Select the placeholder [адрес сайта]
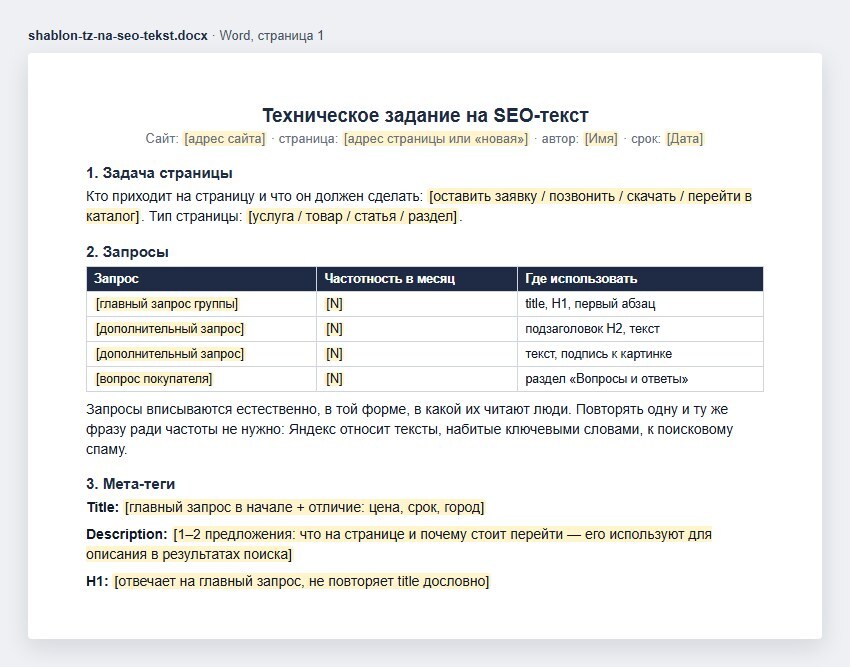The width and height of the screenshot is (850, 667). click(224, 139)
